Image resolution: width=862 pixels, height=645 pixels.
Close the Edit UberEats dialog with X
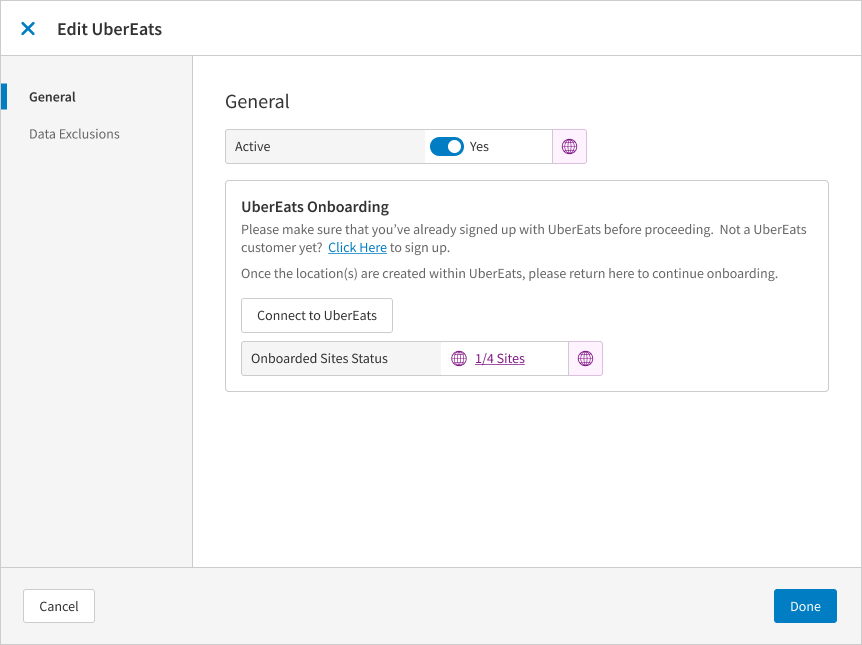[x=28, y=29]
